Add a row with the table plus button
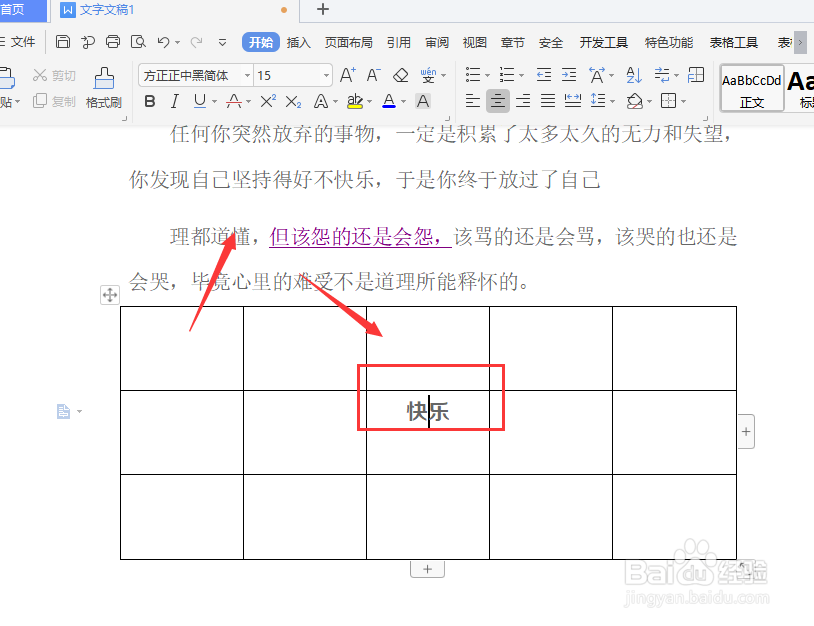 point(427,568)
